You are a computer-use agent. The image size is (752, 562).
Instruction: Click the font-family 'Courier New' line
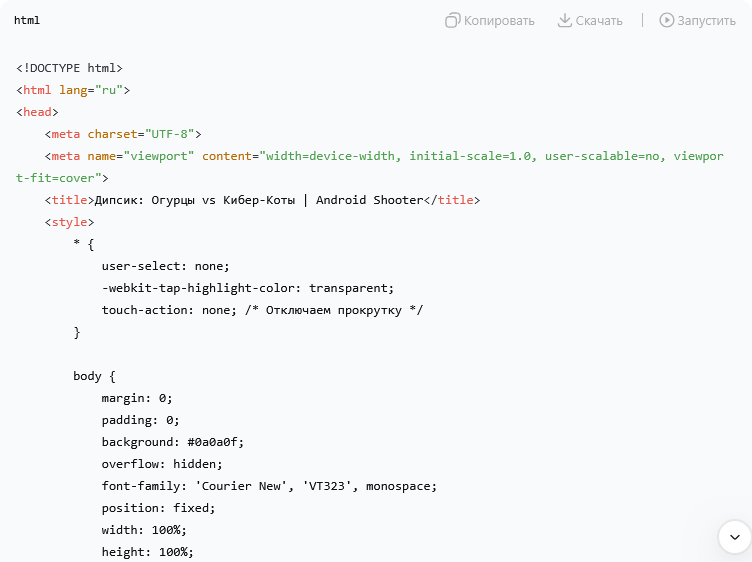click(x=268, y=486)
